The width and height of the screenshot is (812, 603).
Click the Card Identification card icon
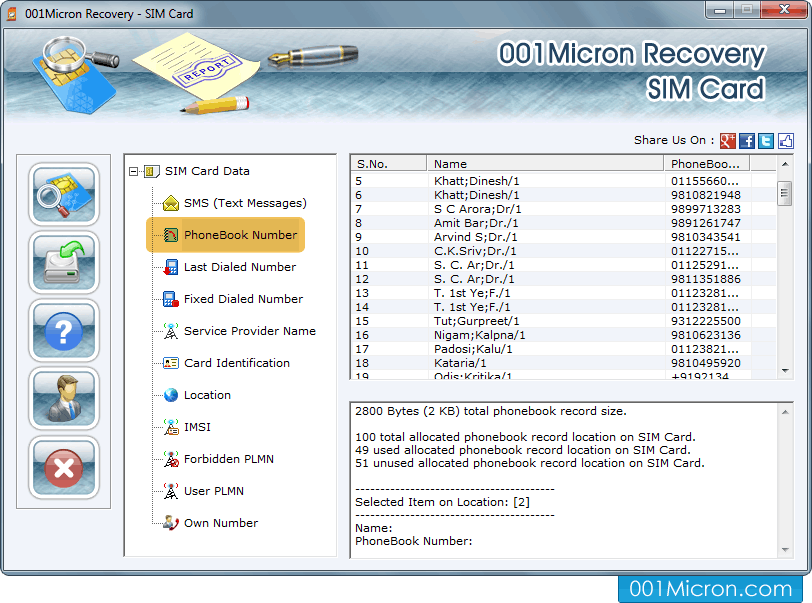[171, 363]
